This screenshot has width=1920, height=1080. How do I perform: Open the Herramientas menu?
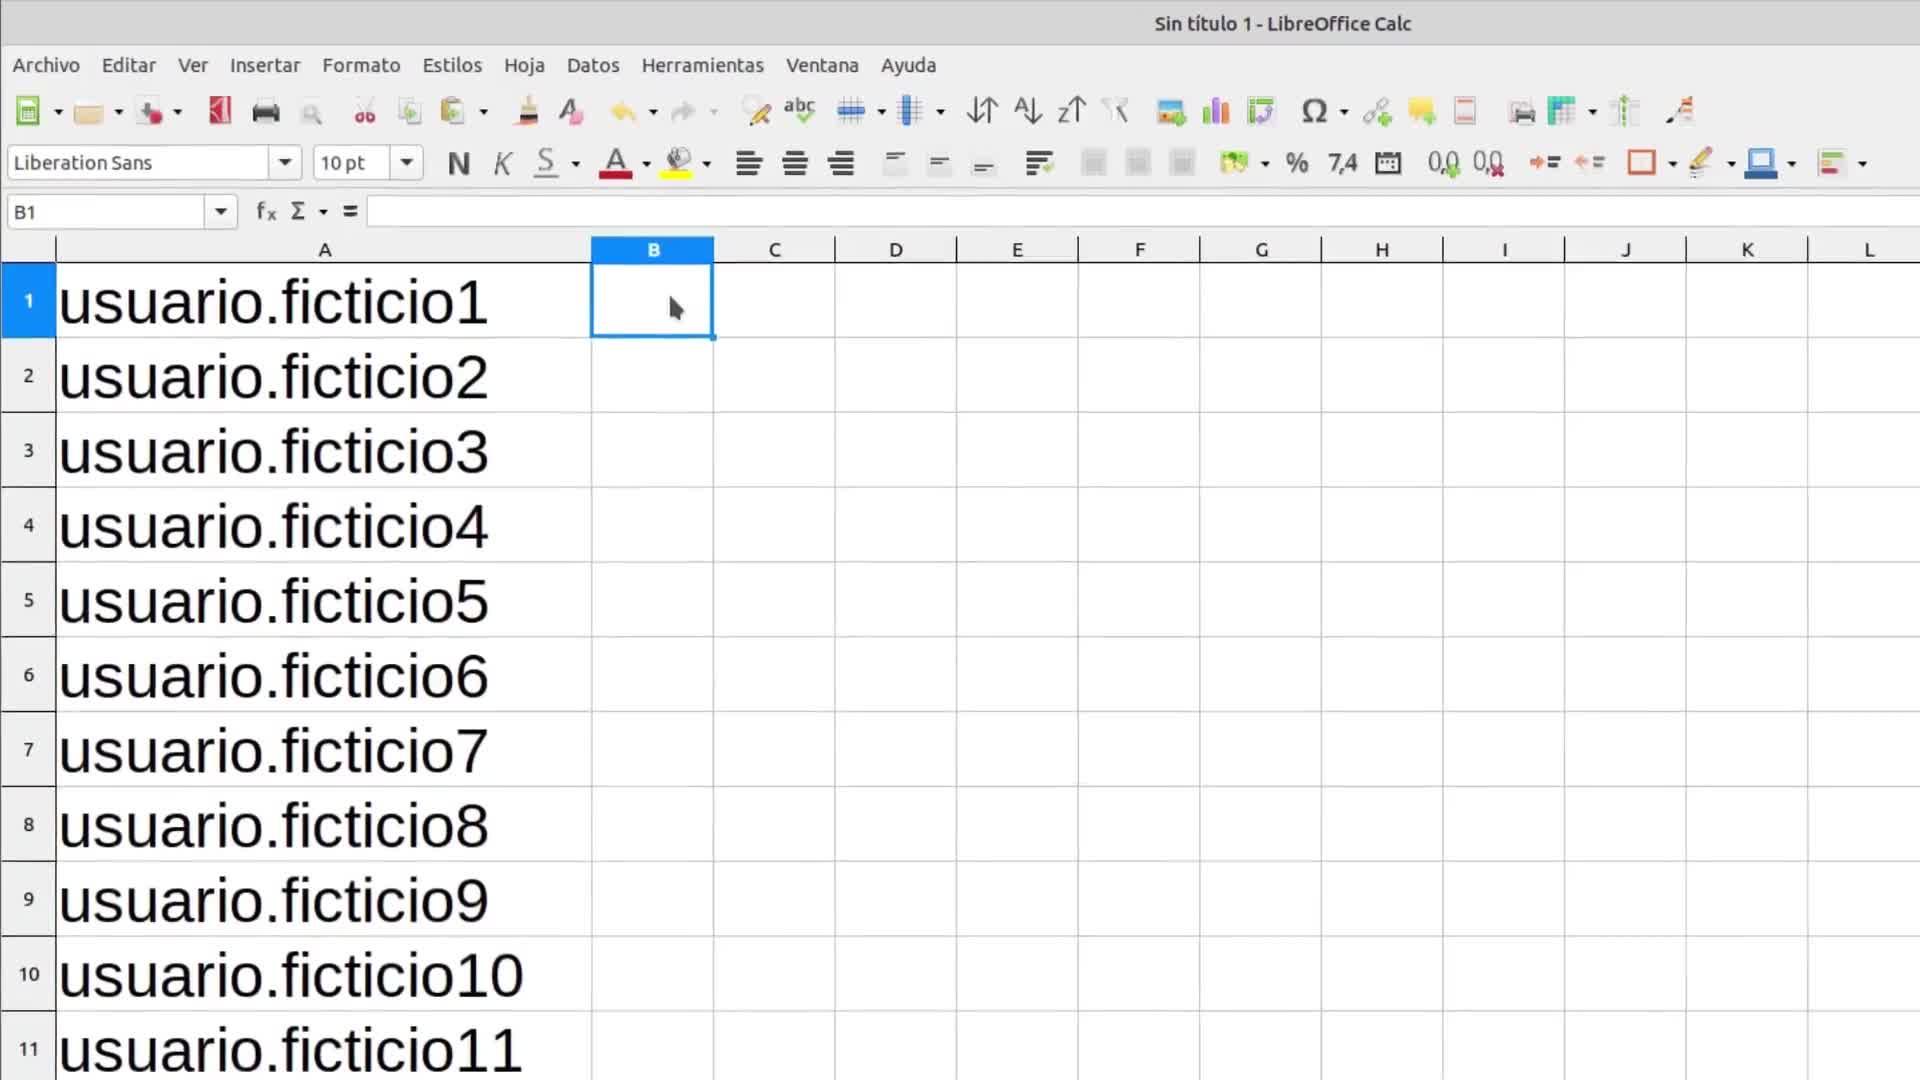pyautogui.click(x=702, y=65)
